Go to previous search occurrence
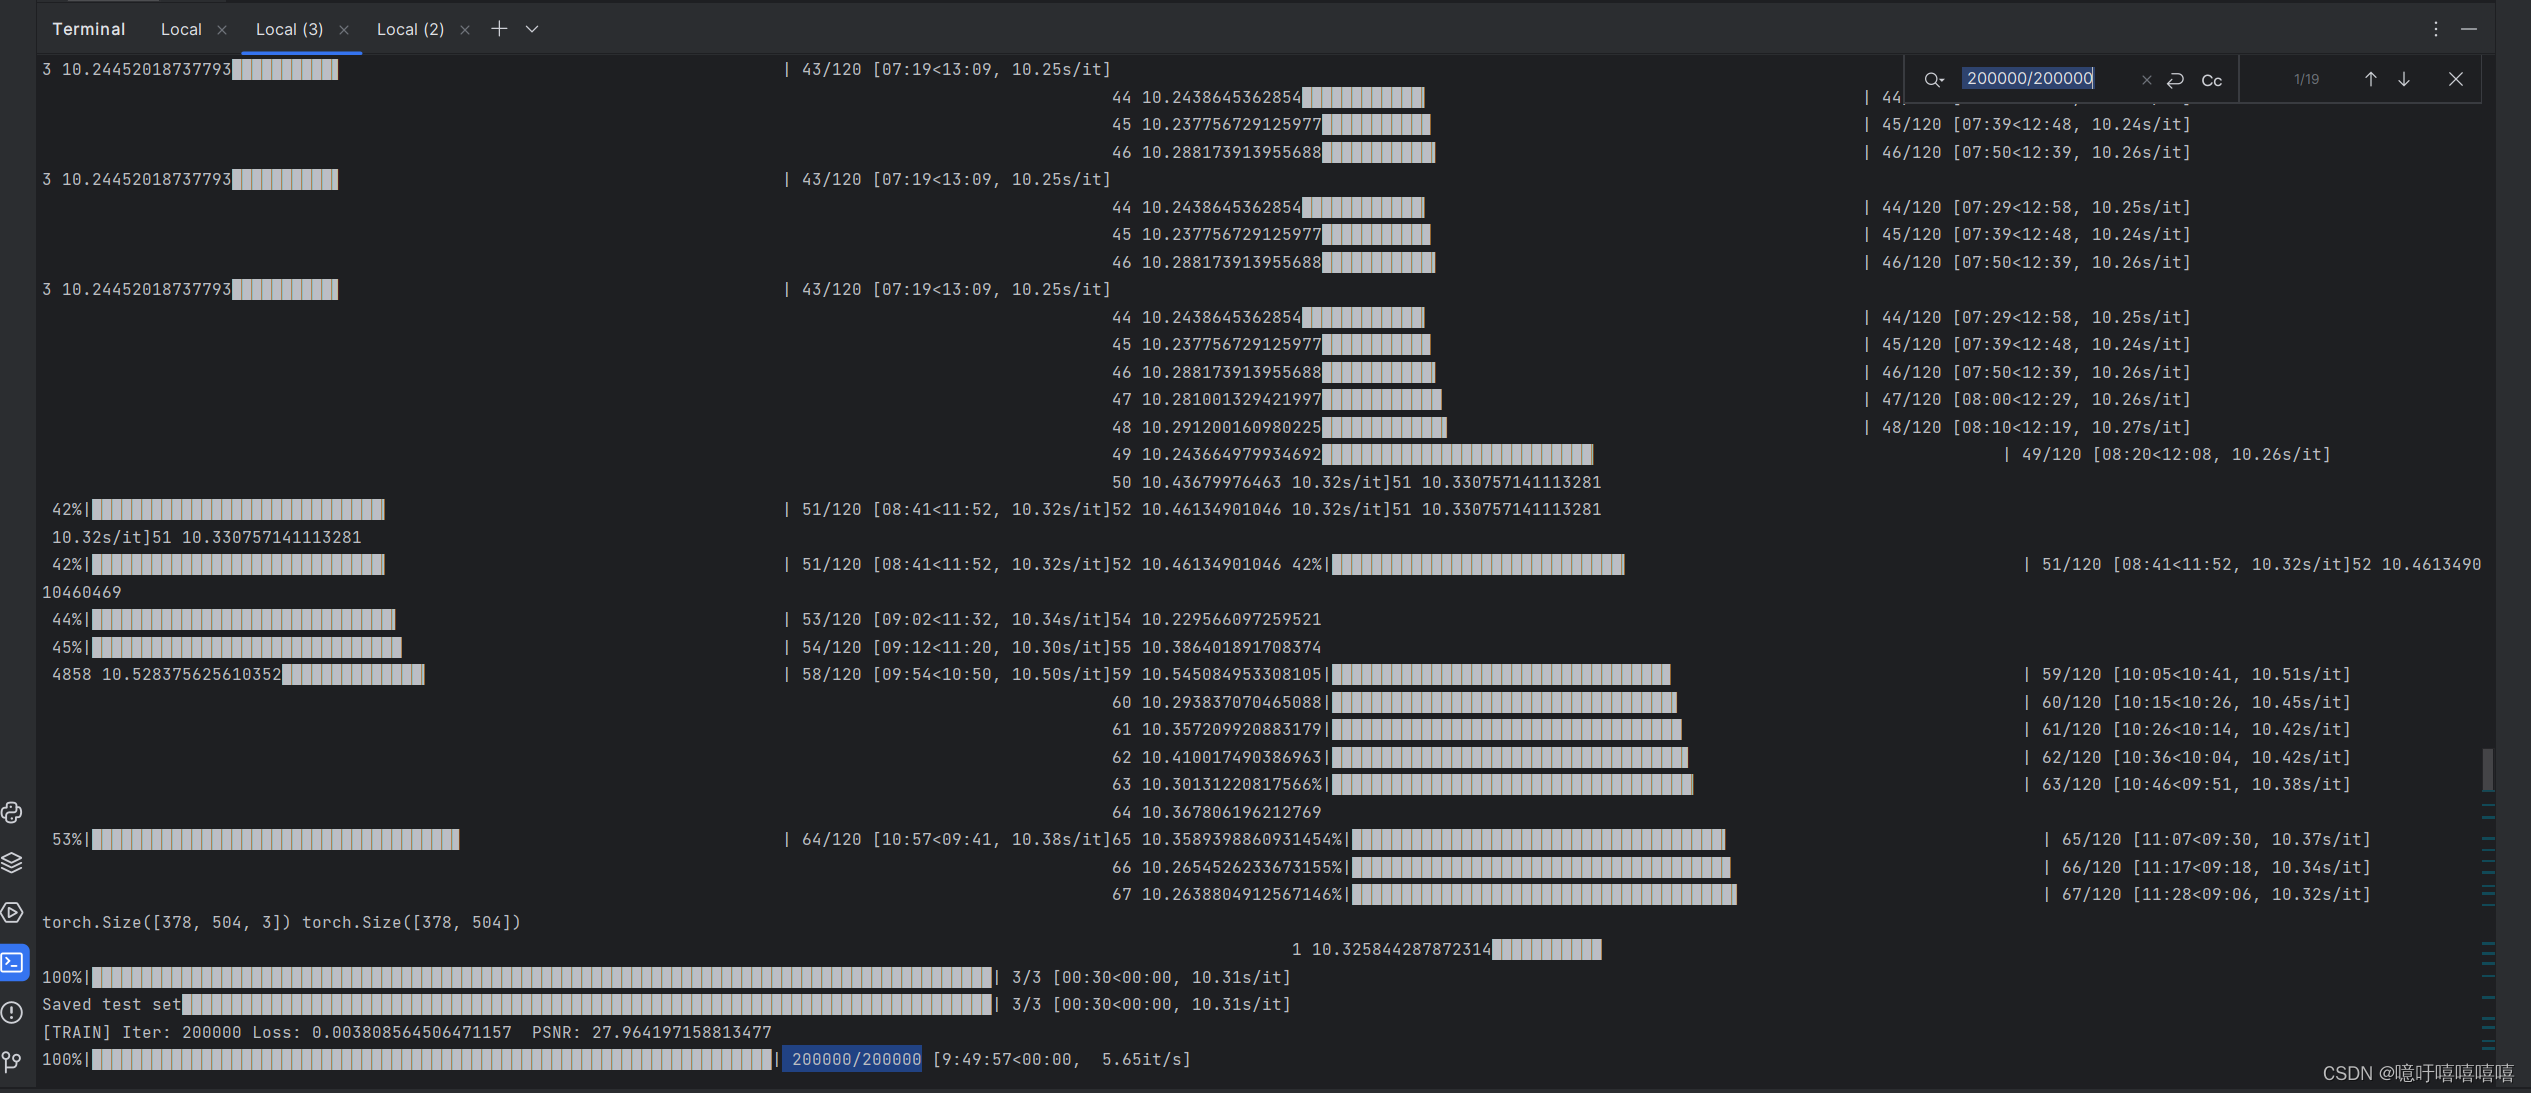The image size is (2531, 1093). [2370, 79]
